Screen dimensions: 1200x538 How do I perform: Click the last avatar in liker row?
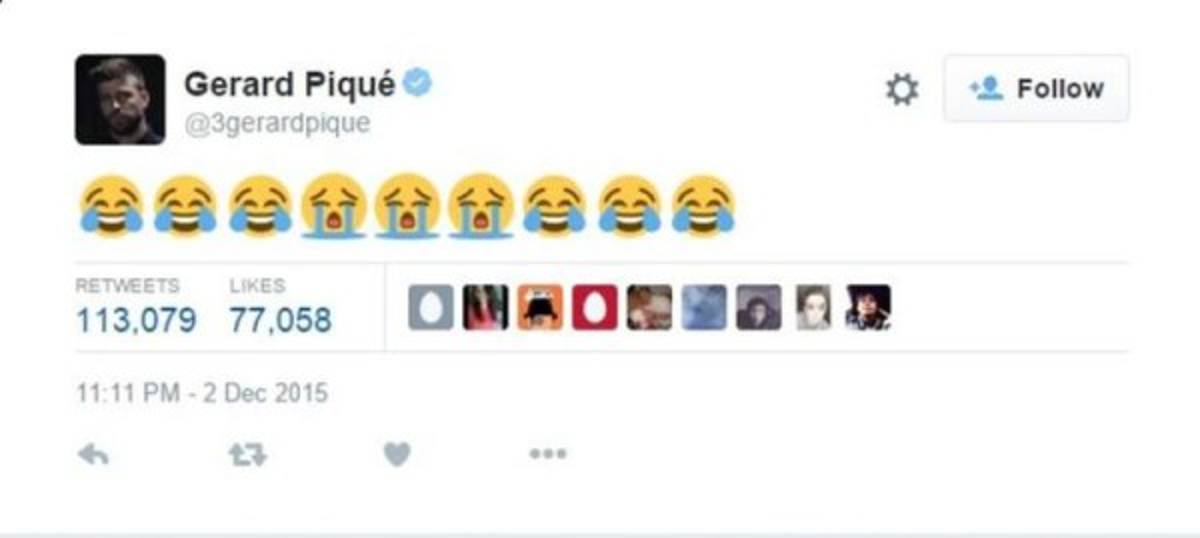click(868, 308)
